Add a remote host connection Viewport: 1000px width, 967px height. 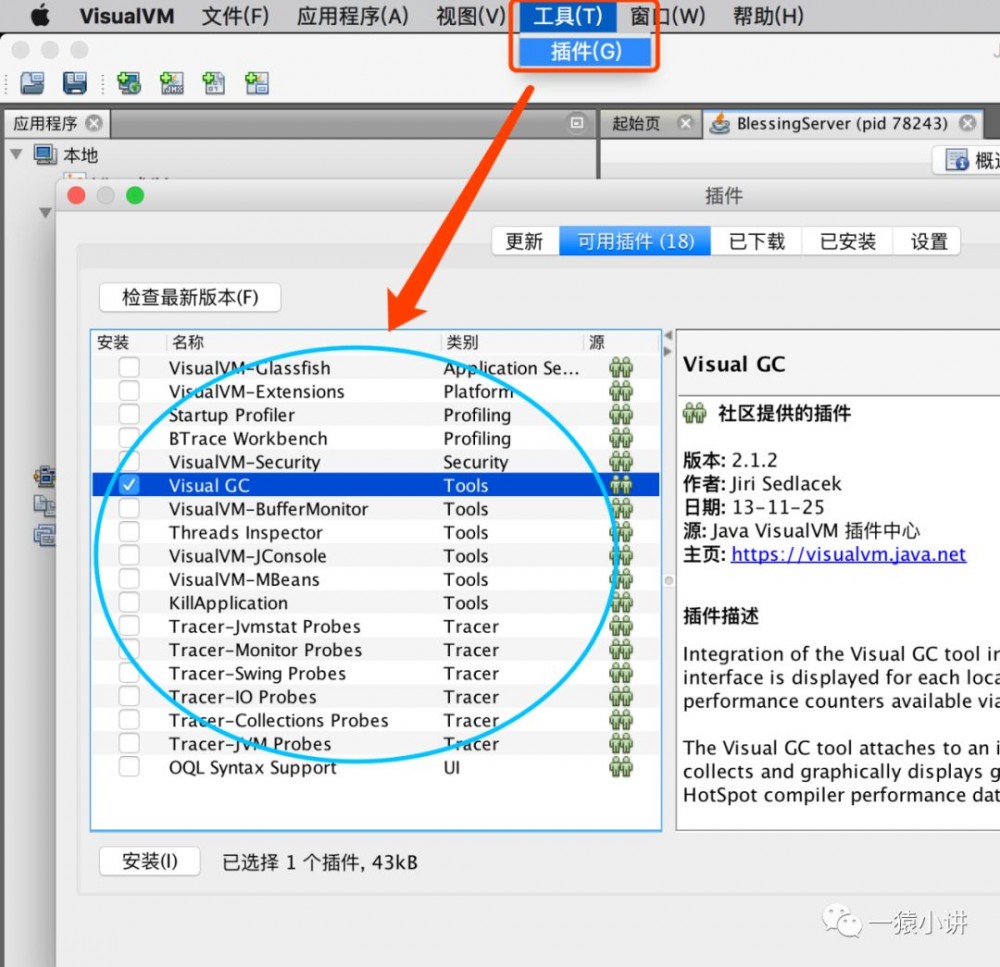128,83
